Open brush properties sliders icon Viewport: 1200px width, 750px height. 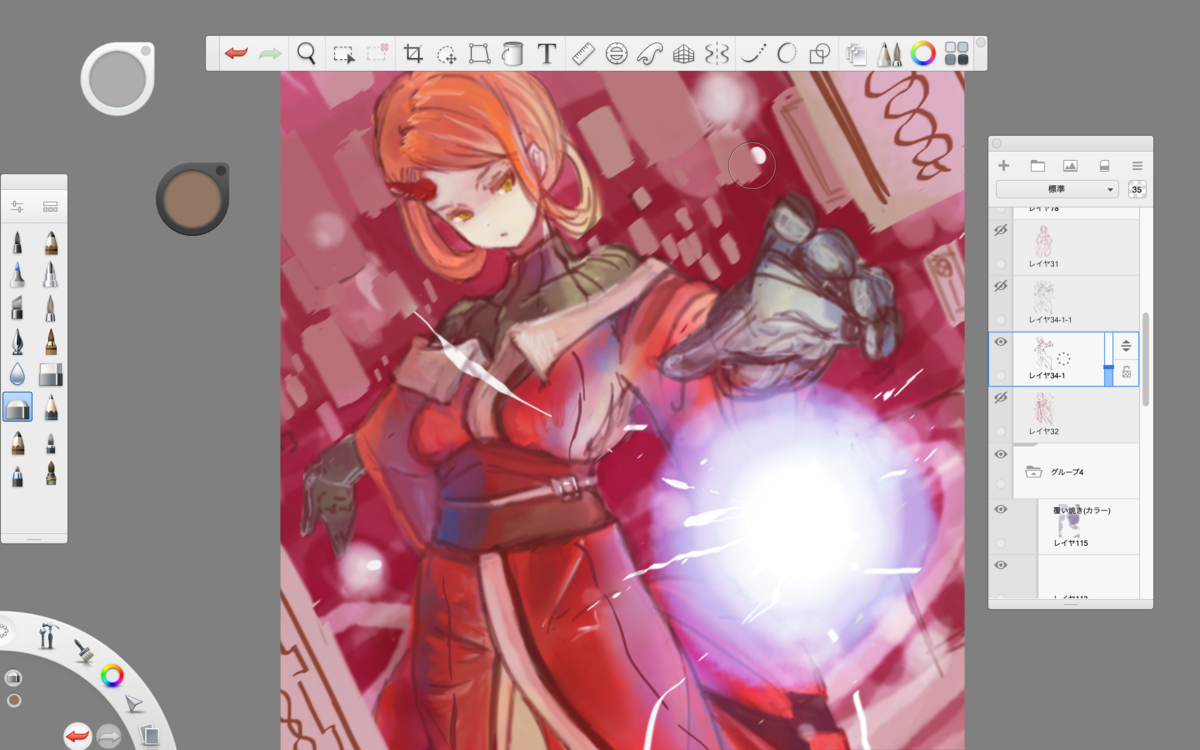coord(17,206)
